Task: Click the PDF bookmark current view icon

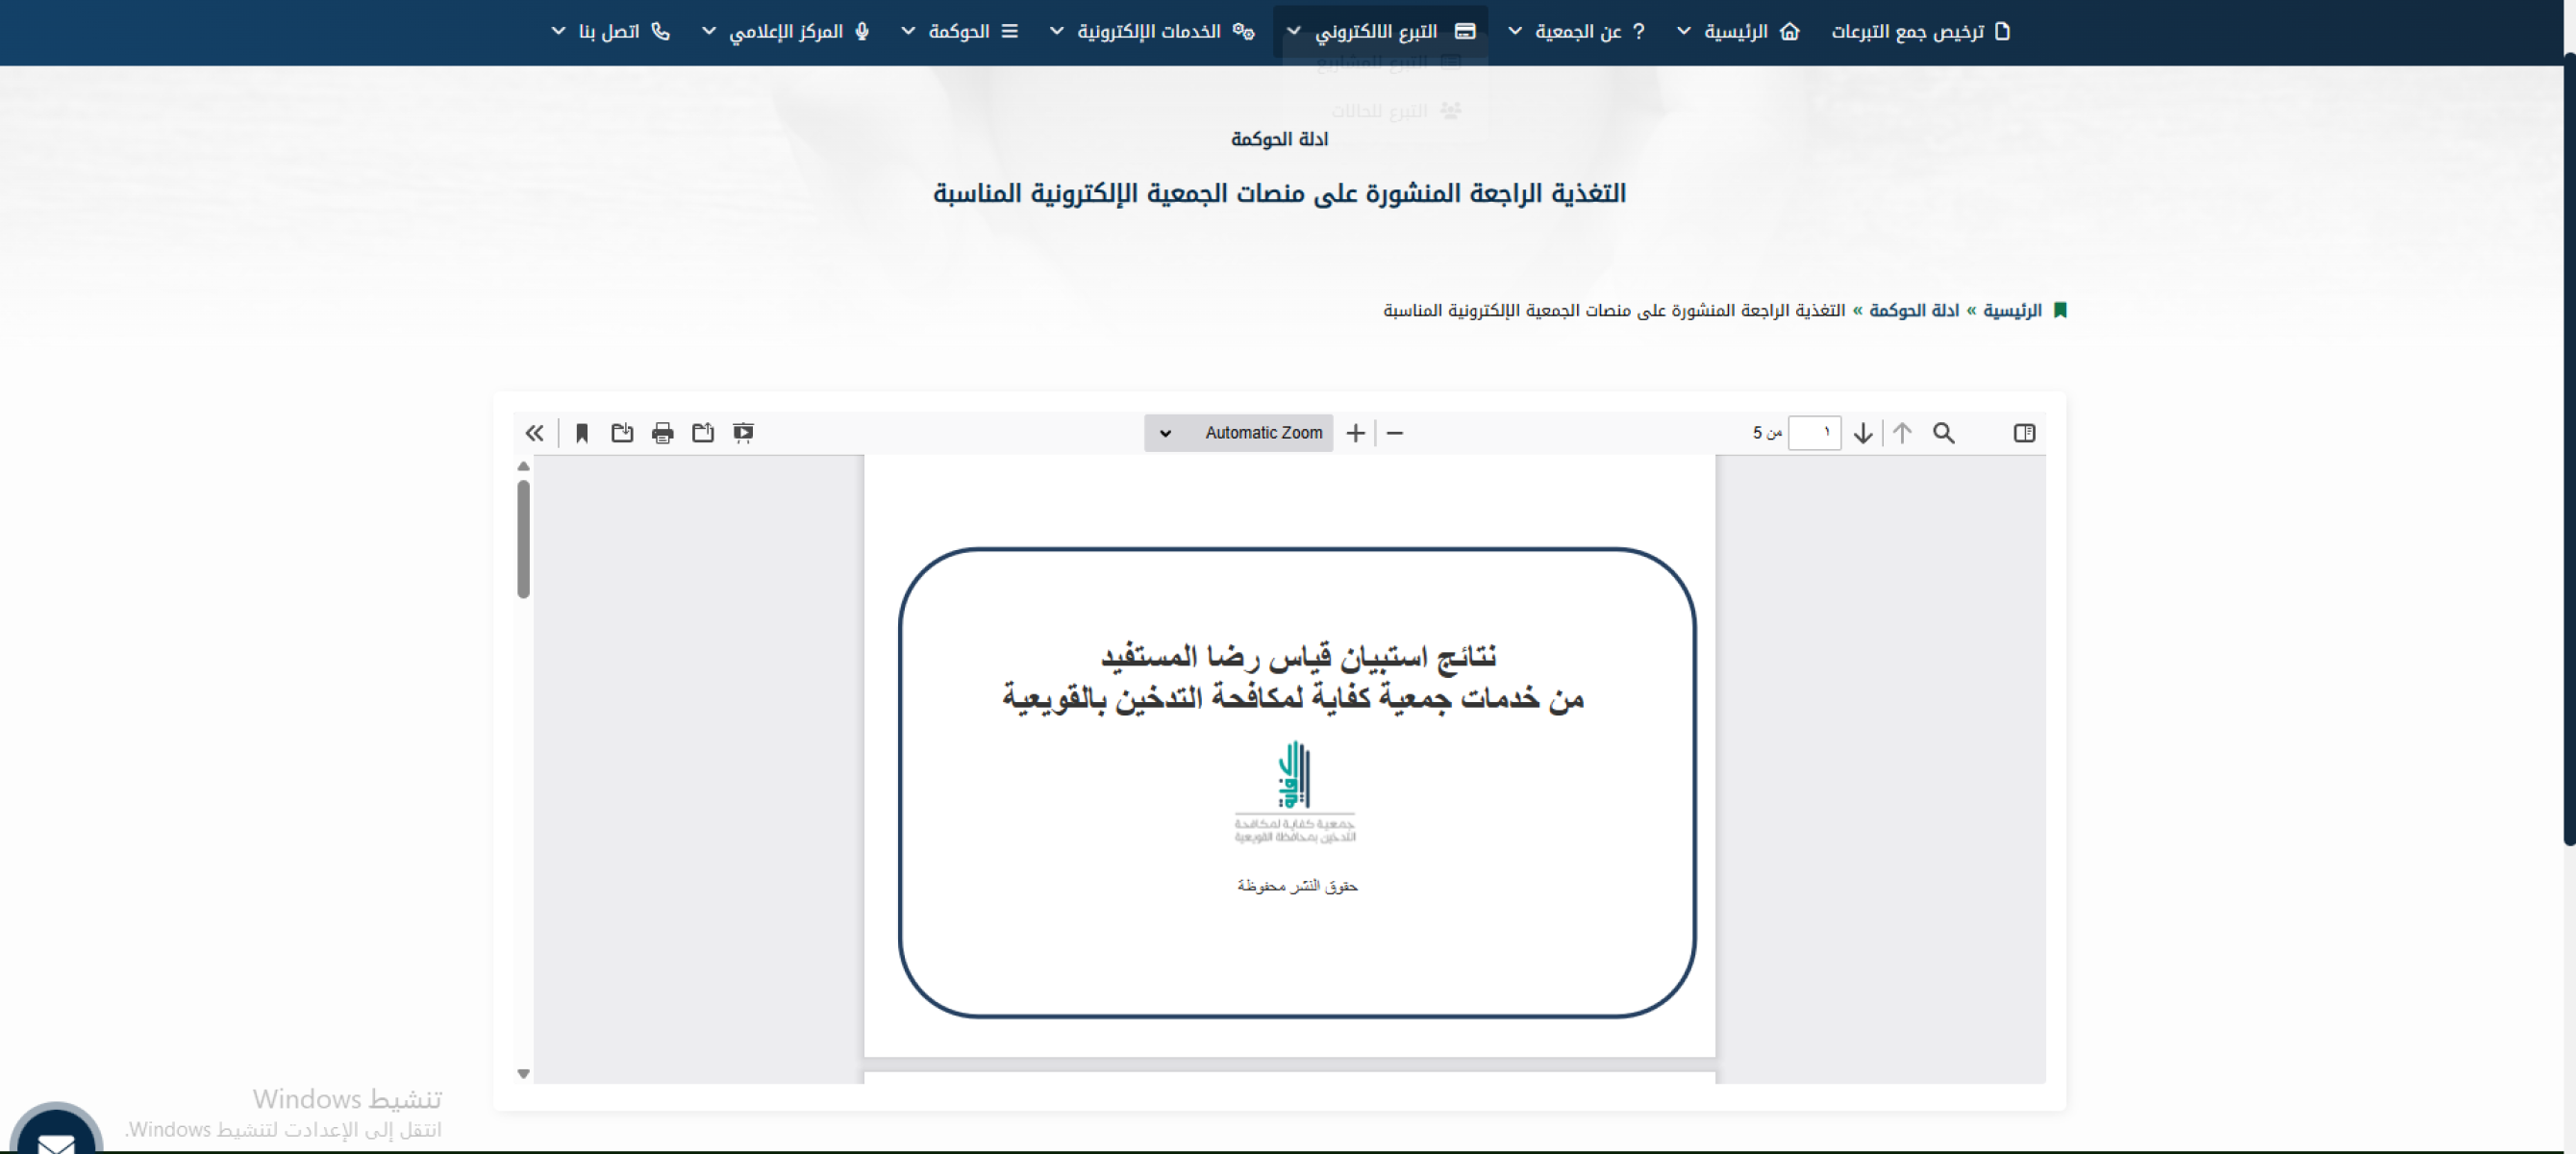Action: coord(581,433)
